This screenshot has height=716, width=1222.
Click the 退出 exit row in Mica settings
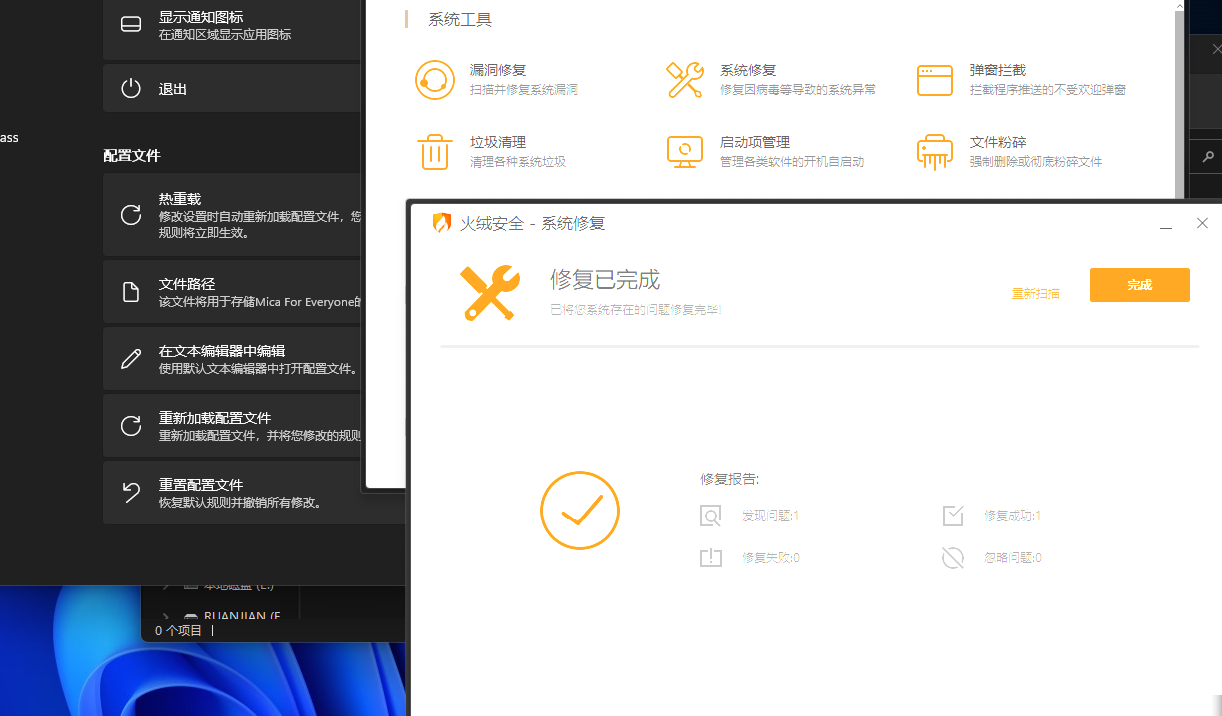pyautogui.click(x=232, y=88)
